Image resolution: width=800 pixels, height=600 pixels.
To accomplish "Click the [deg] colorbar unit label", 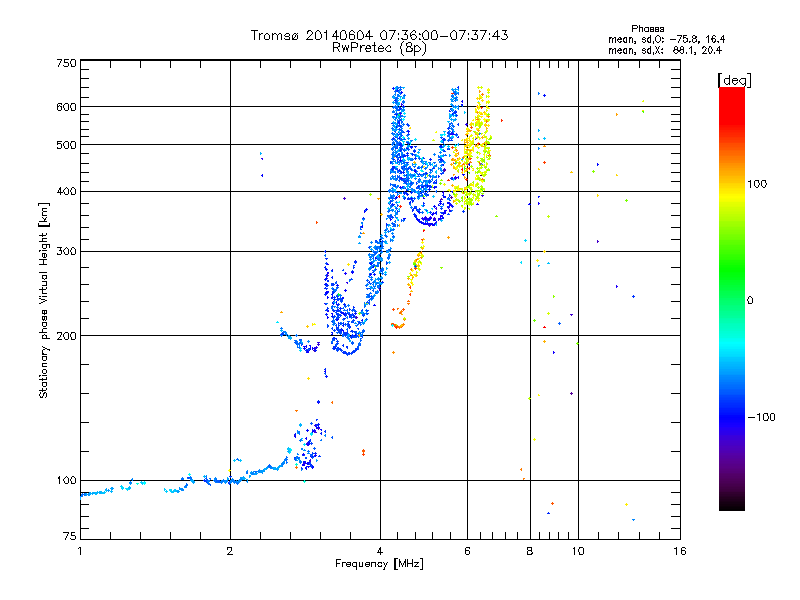I will (x=734, y=80).
